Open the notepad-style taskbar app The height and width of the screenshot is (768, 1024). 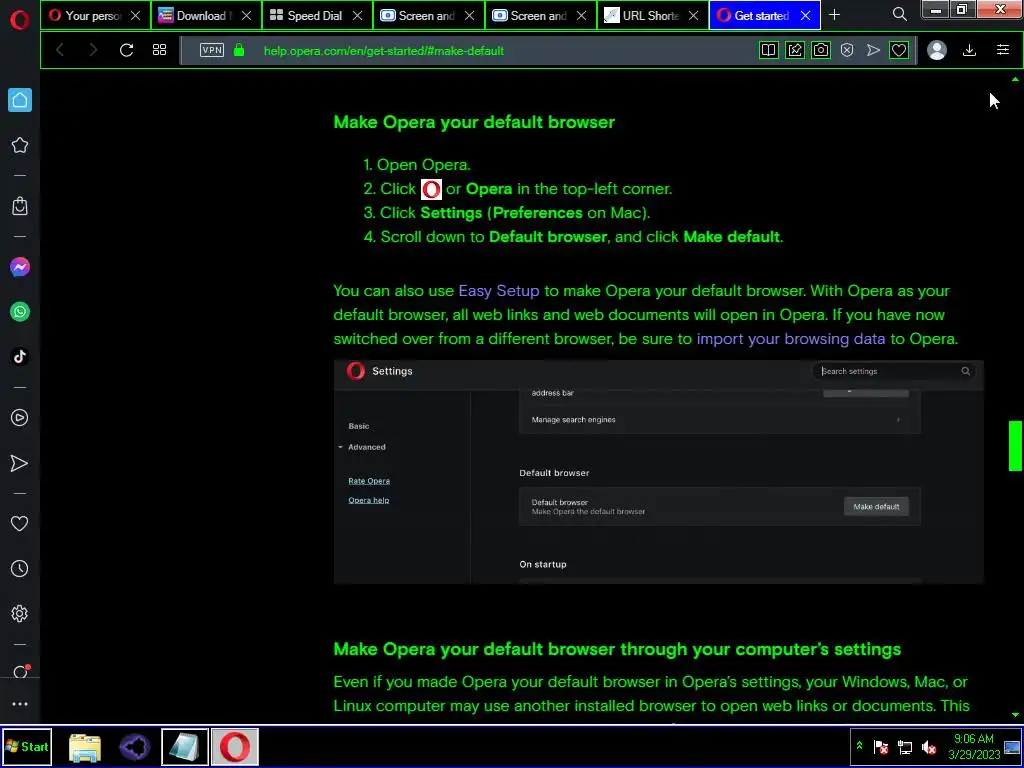[185, 747]
